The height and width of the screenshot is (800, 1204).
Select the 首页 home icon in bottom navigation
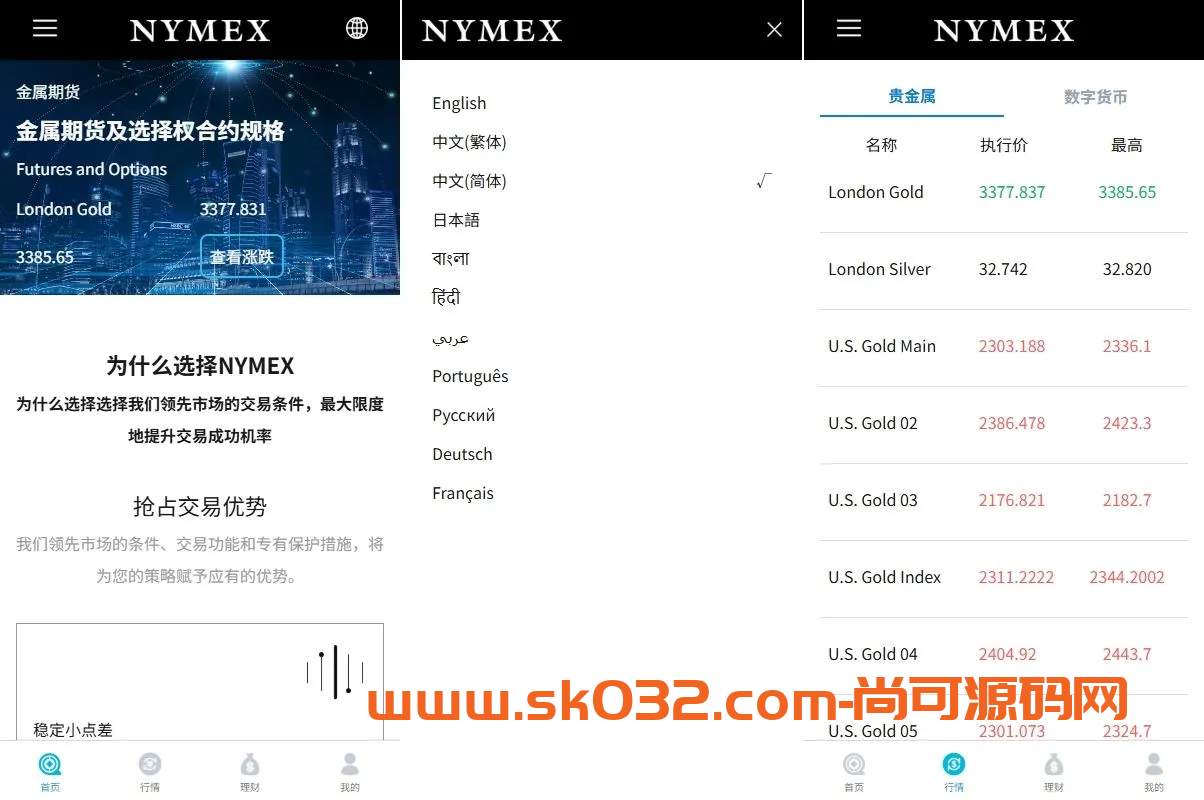pos(50,768)
